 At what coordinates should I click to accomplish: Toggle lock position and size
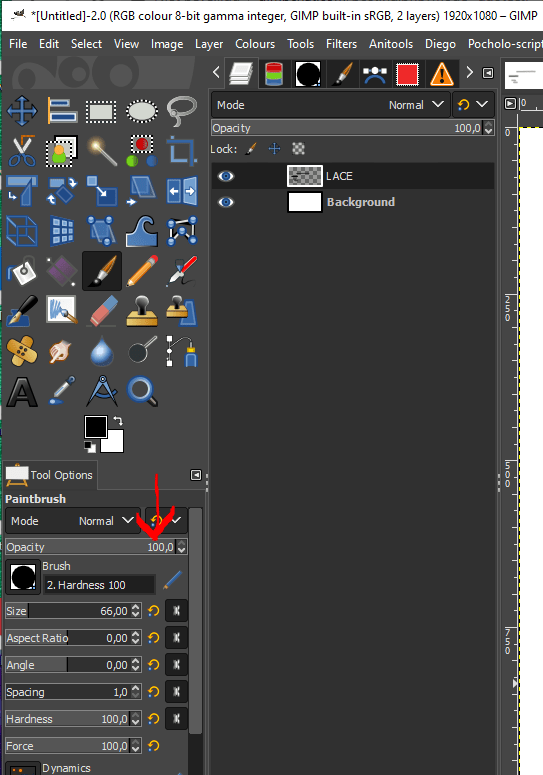click(x=274, y=149)
